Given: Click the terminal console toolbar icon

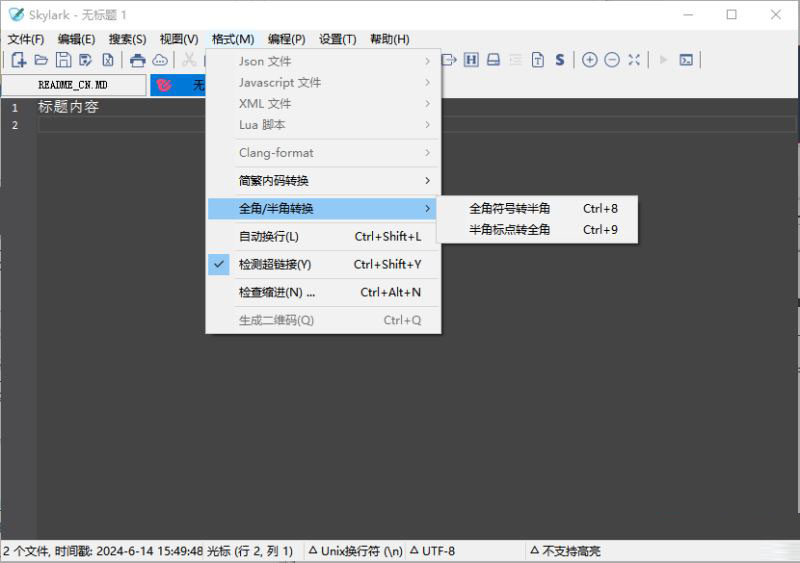Looking at the screenshot, I should 686,60.
